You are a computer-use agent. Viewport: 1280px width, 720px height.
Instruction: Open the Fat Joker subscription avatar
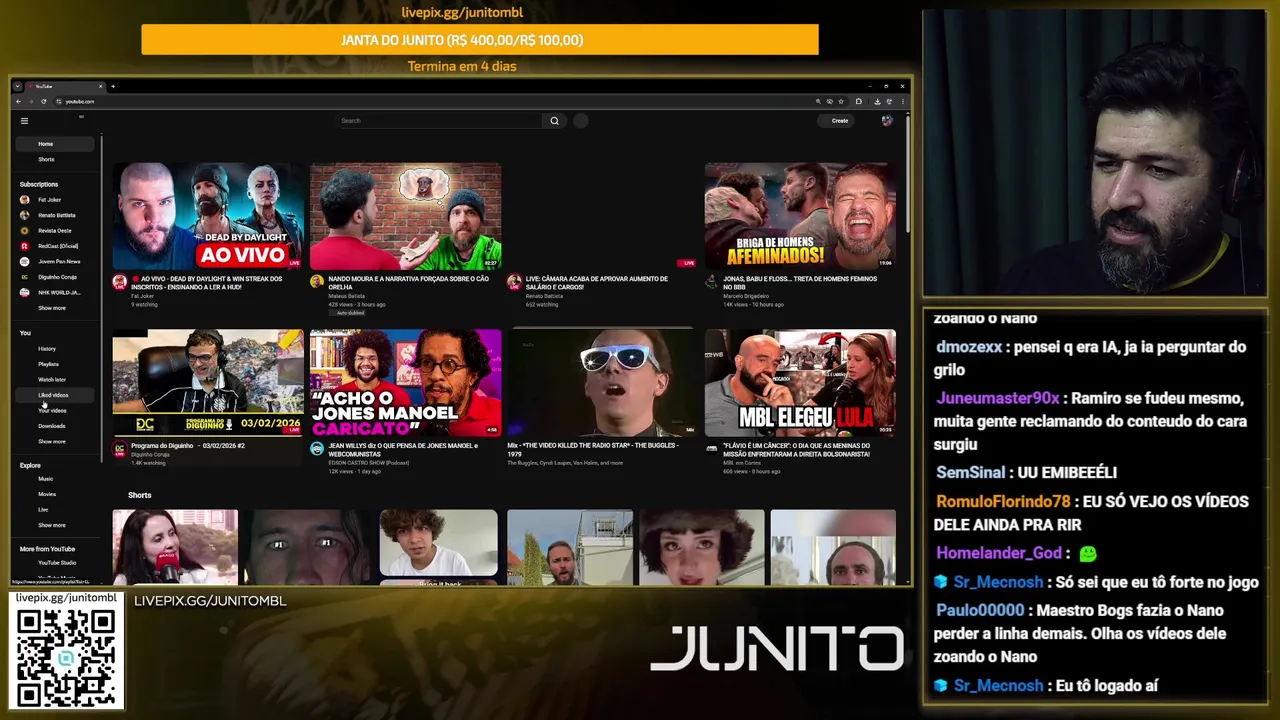25,200
